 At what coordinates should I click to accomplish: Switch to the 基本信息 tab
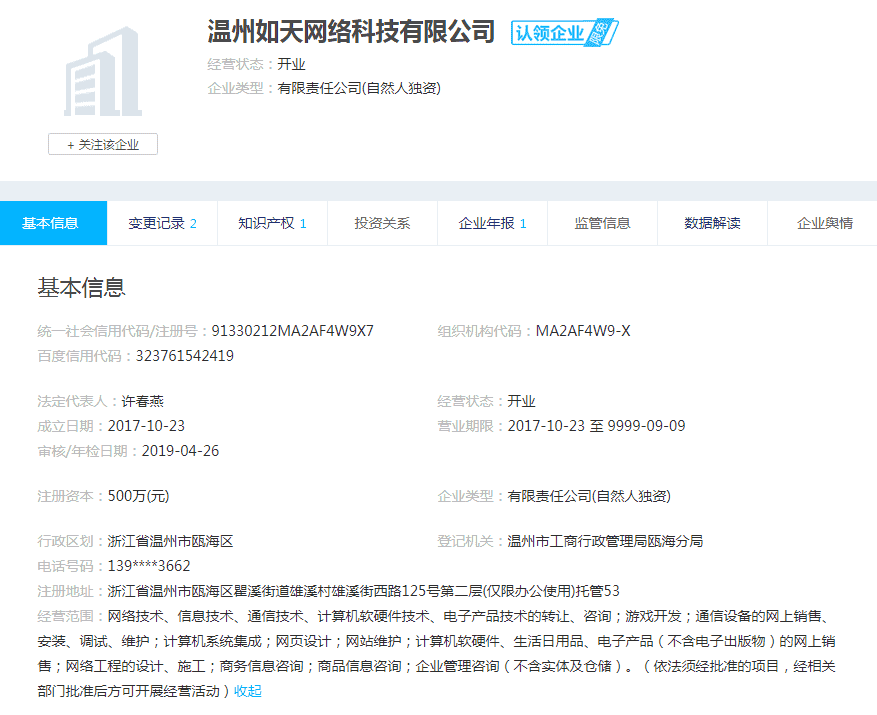[53, 223]
